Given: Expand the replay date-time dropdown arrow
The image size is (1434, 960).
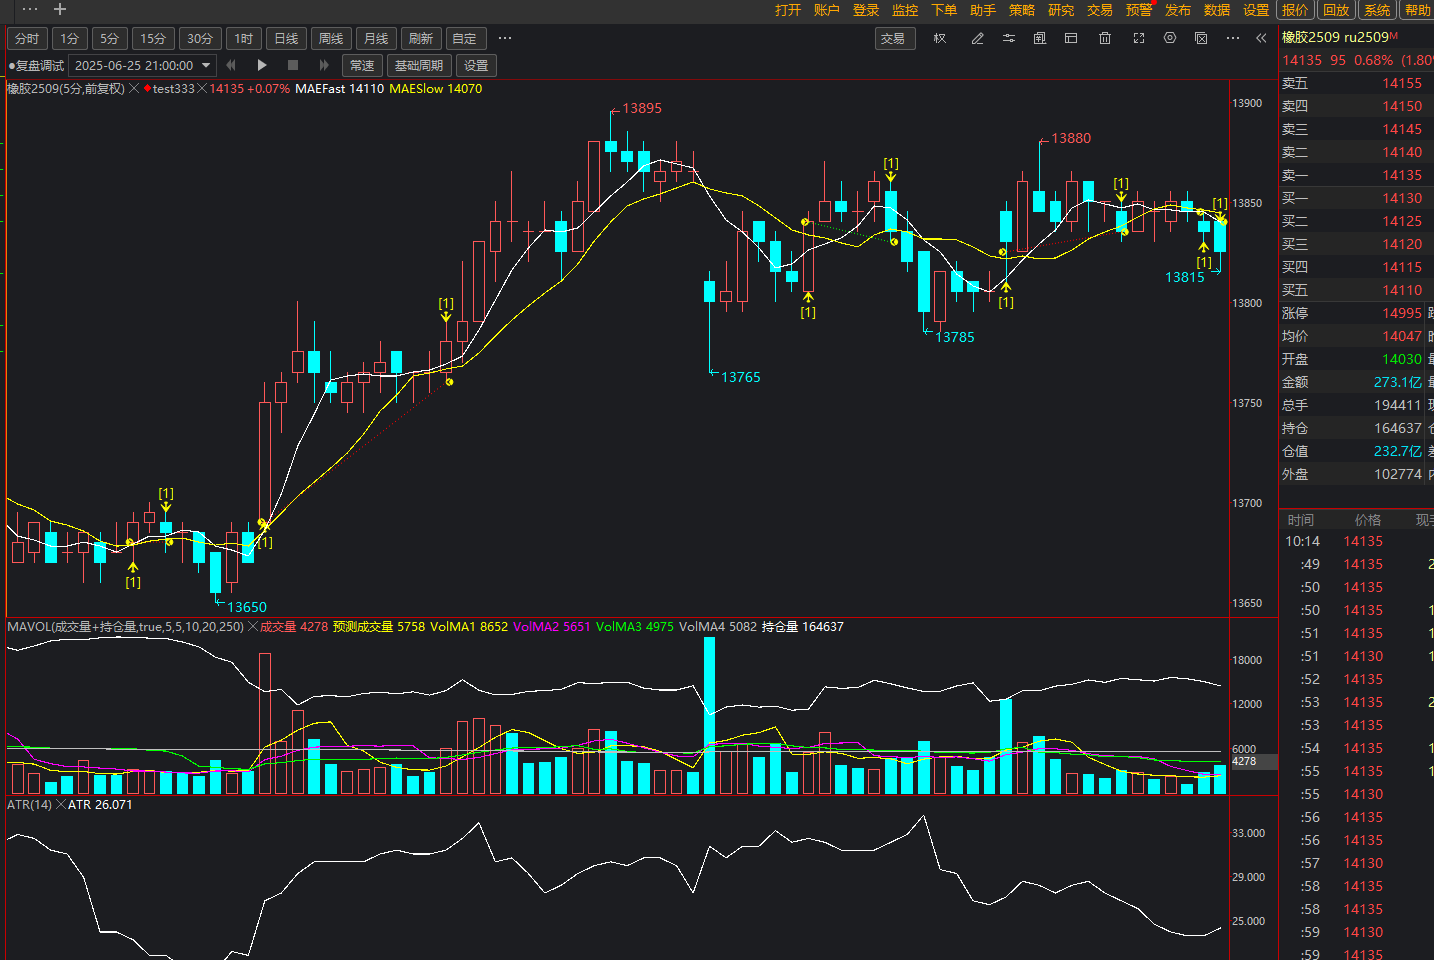Looking at the screenshot, I should click(x=206, y=65).
